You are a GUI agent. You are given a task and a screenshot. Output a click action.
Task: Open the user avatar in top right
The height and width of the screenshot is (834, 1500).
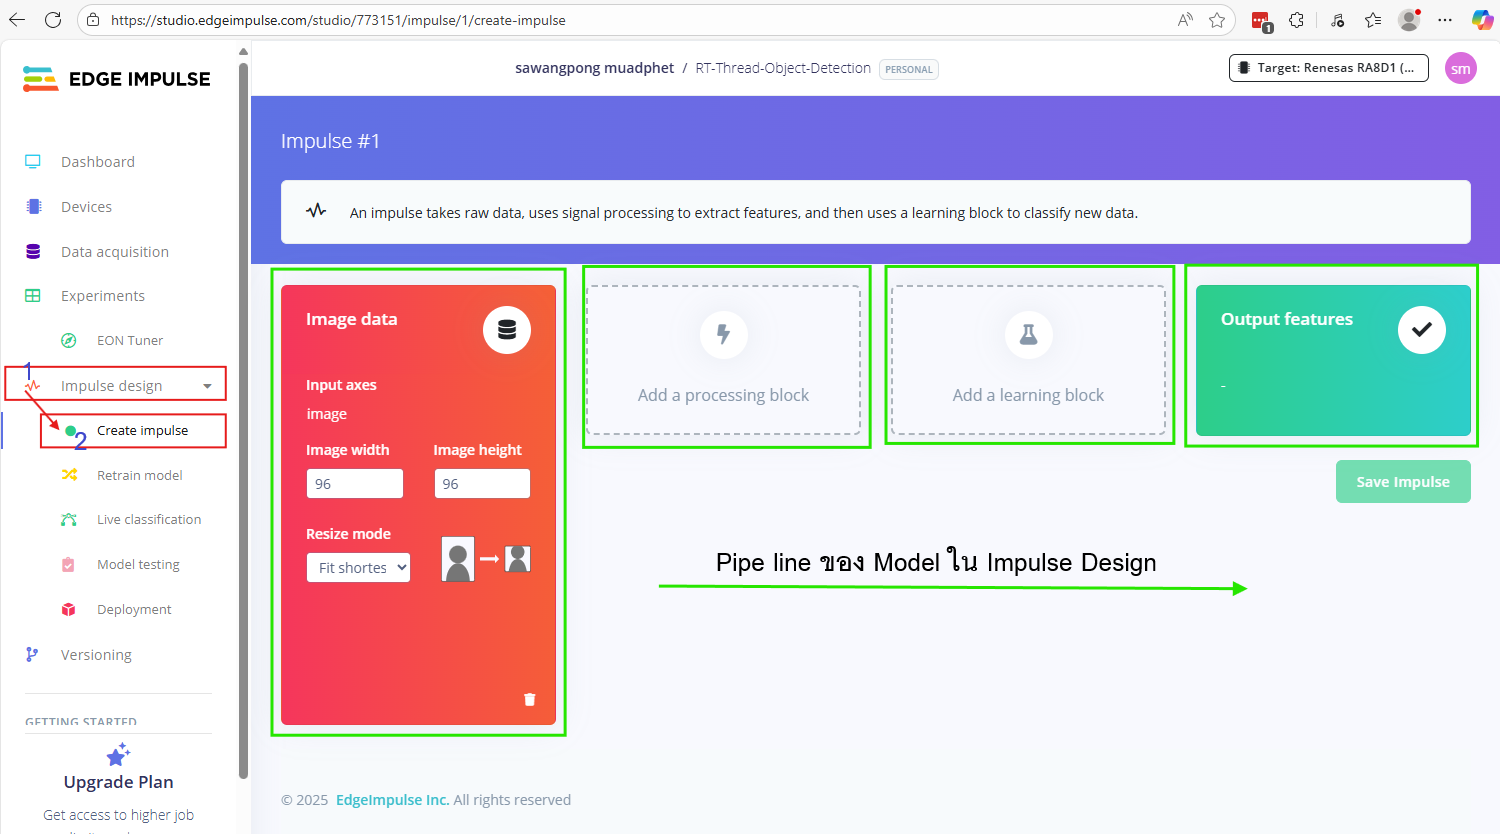click(x=1460, y=69)
